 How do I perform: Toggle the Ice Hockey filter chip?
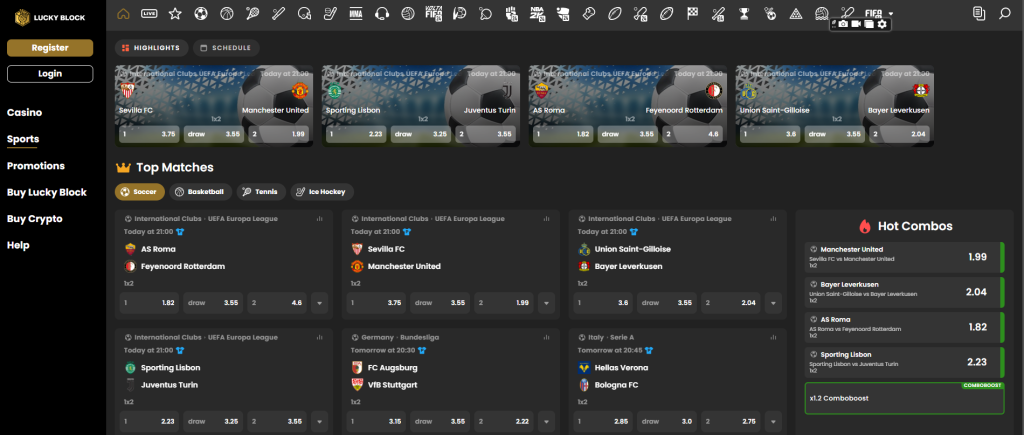323,192
